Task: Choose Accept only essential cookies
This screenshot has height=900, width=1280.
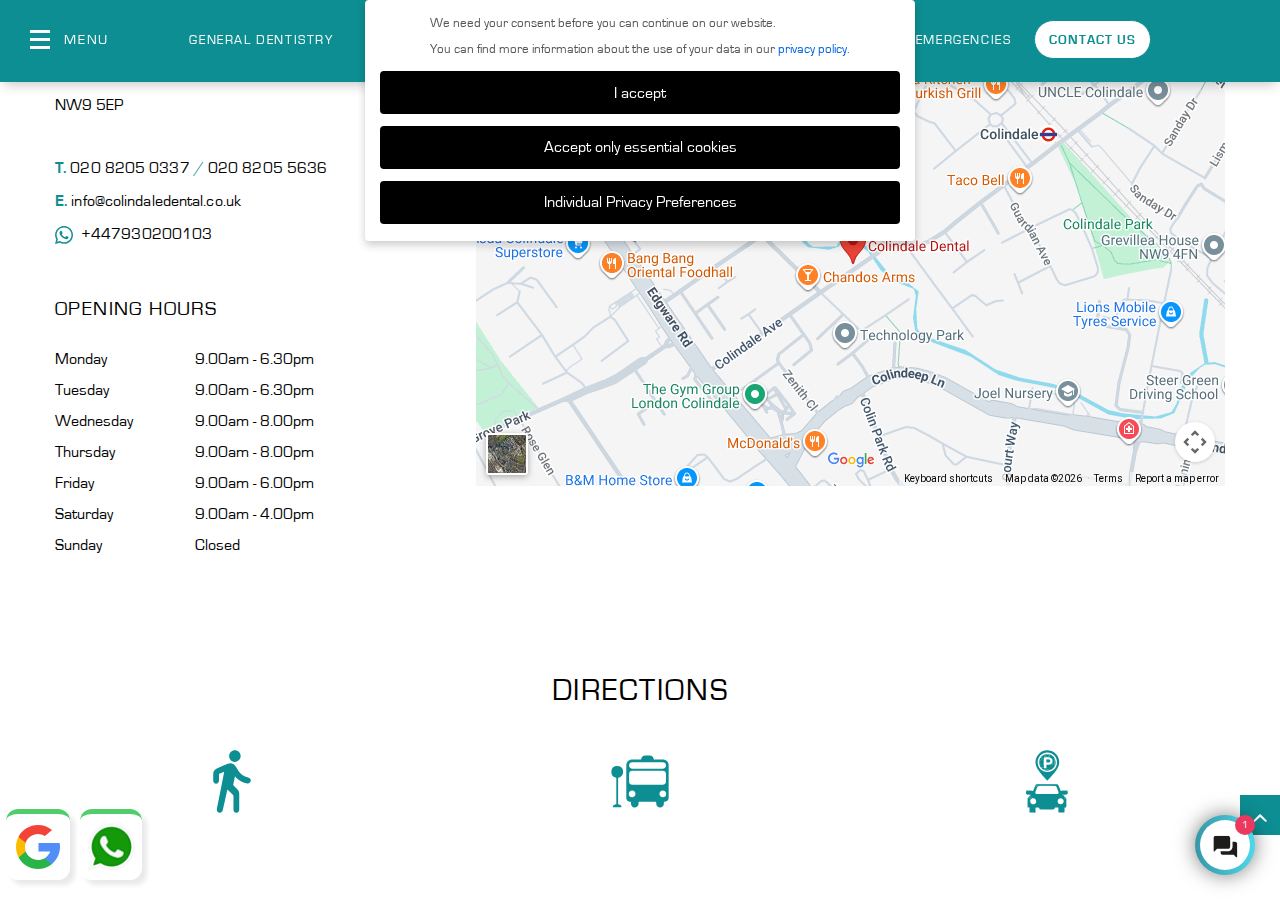Action: (x=640, y=147)
